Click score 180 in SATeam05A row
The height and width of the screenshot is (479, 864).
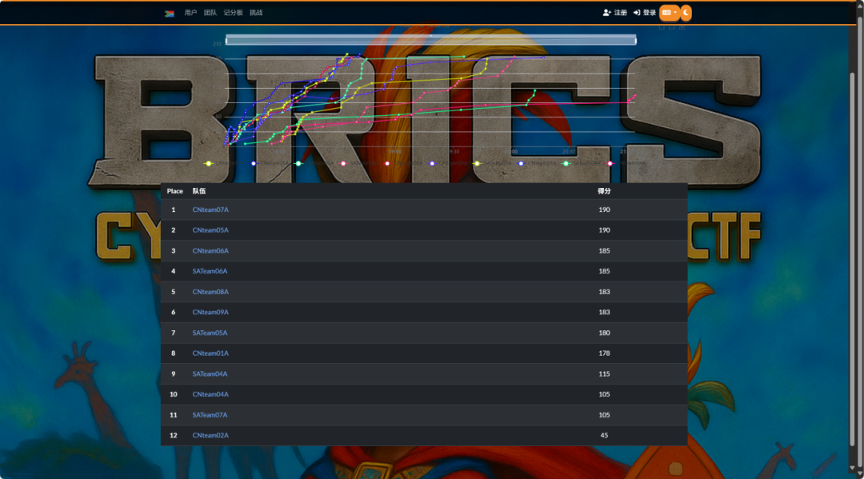point(604,333)
